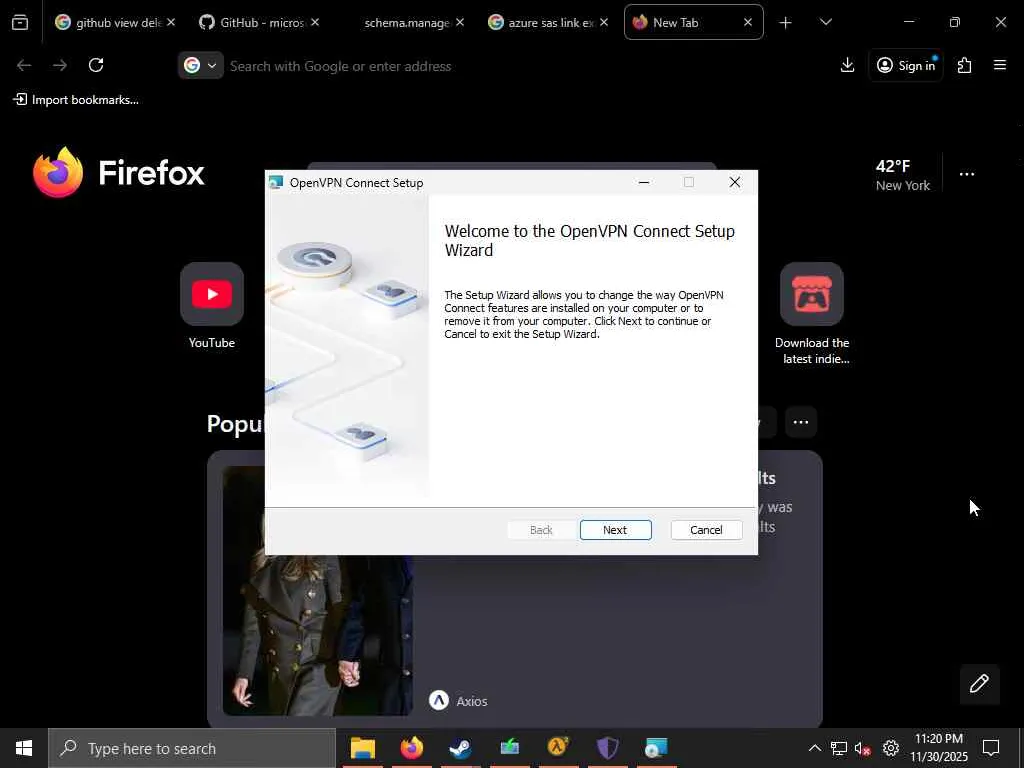Click the 42°F New York weather widget
This screenshot has width=1024, height=768.
click(x=903, y=175)
